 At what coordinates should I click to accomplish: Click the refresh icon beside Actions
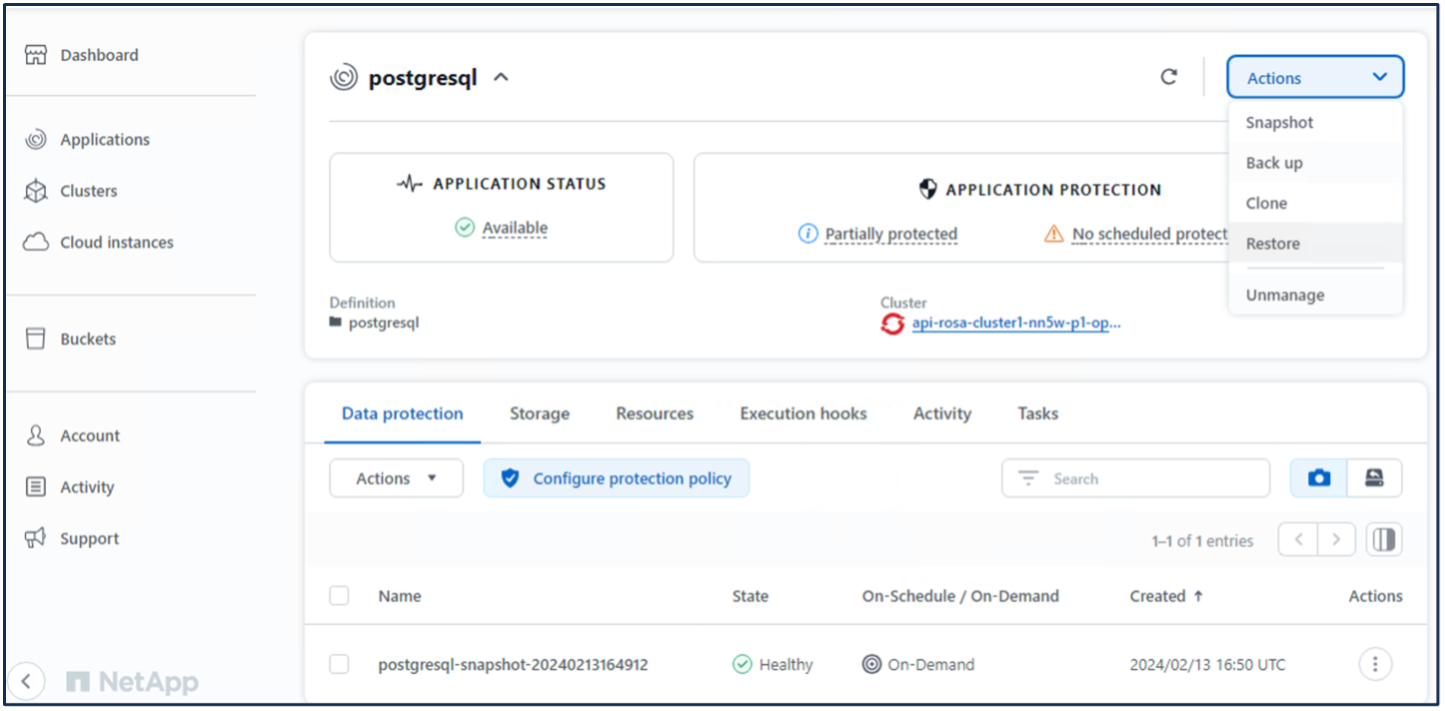(1168, 77)
